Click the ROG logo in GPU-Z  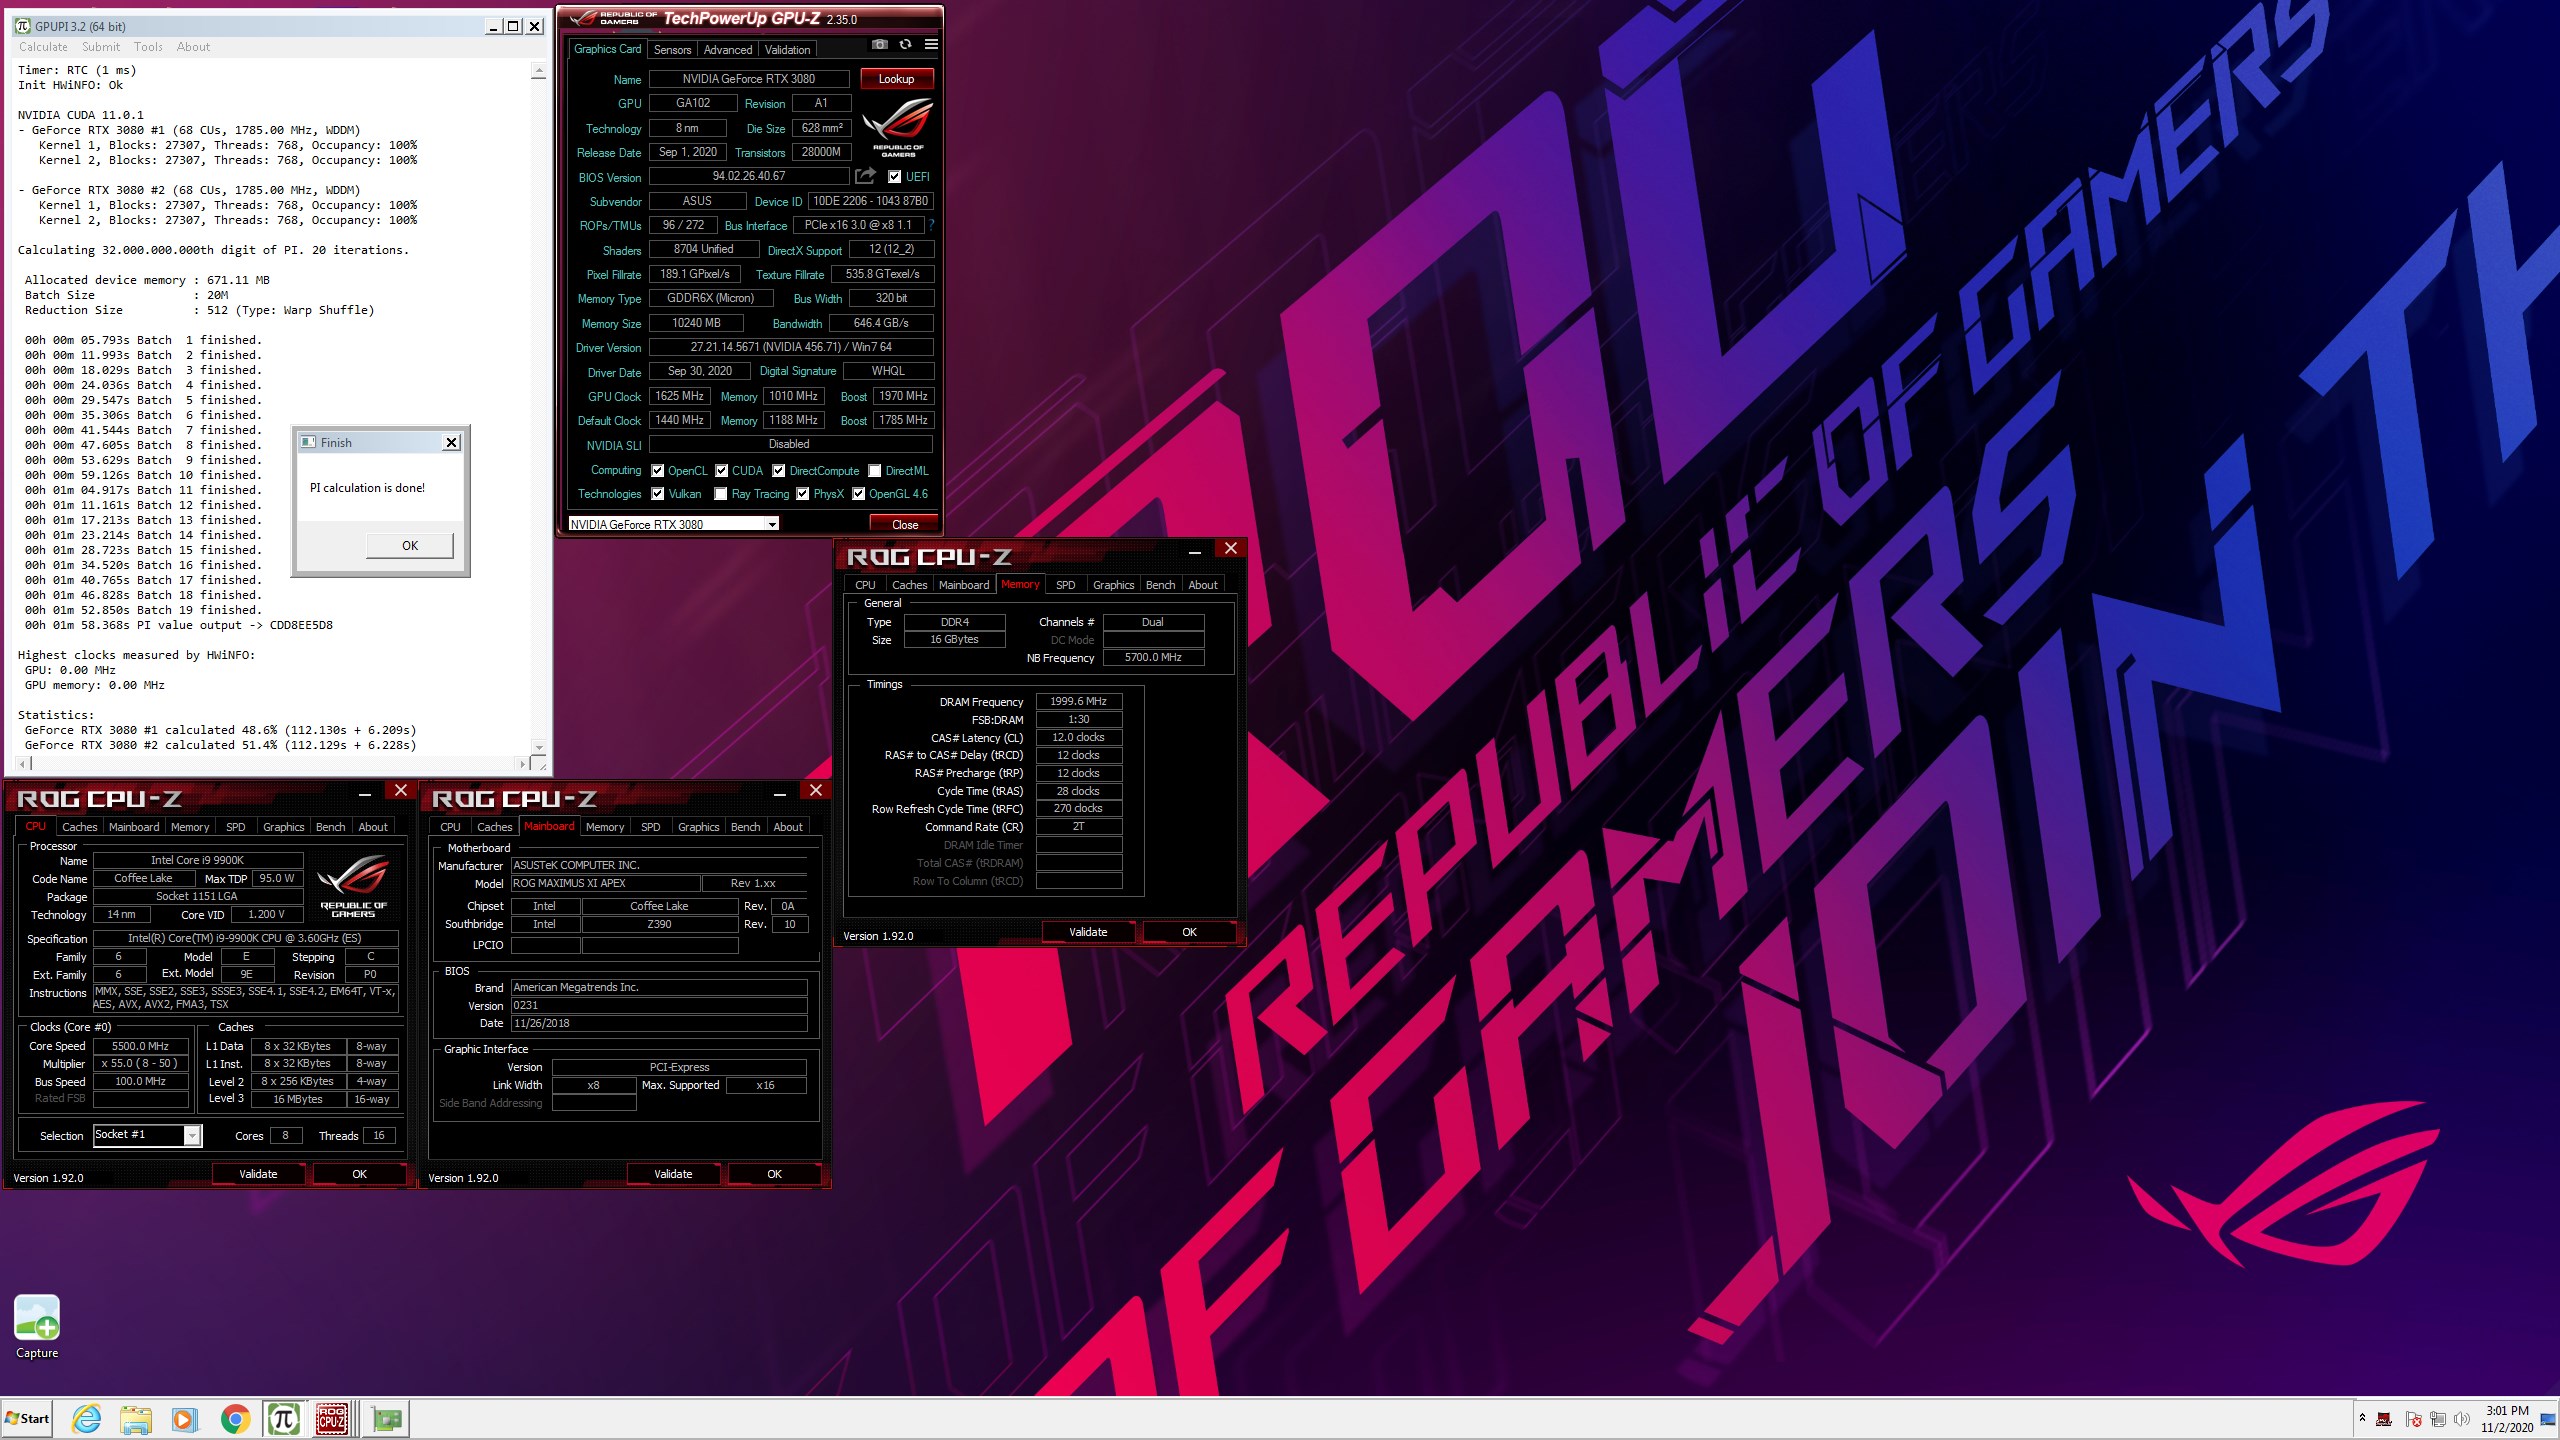tap(897, 127)
